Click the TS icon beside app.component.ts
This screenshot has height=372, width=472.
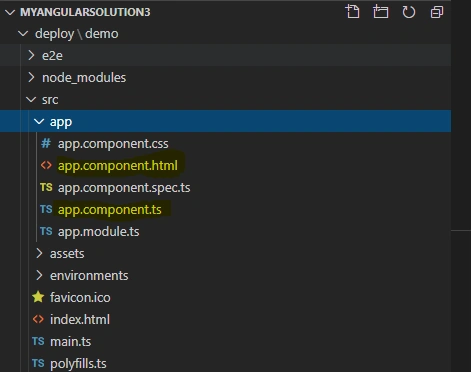pos(46,209)
